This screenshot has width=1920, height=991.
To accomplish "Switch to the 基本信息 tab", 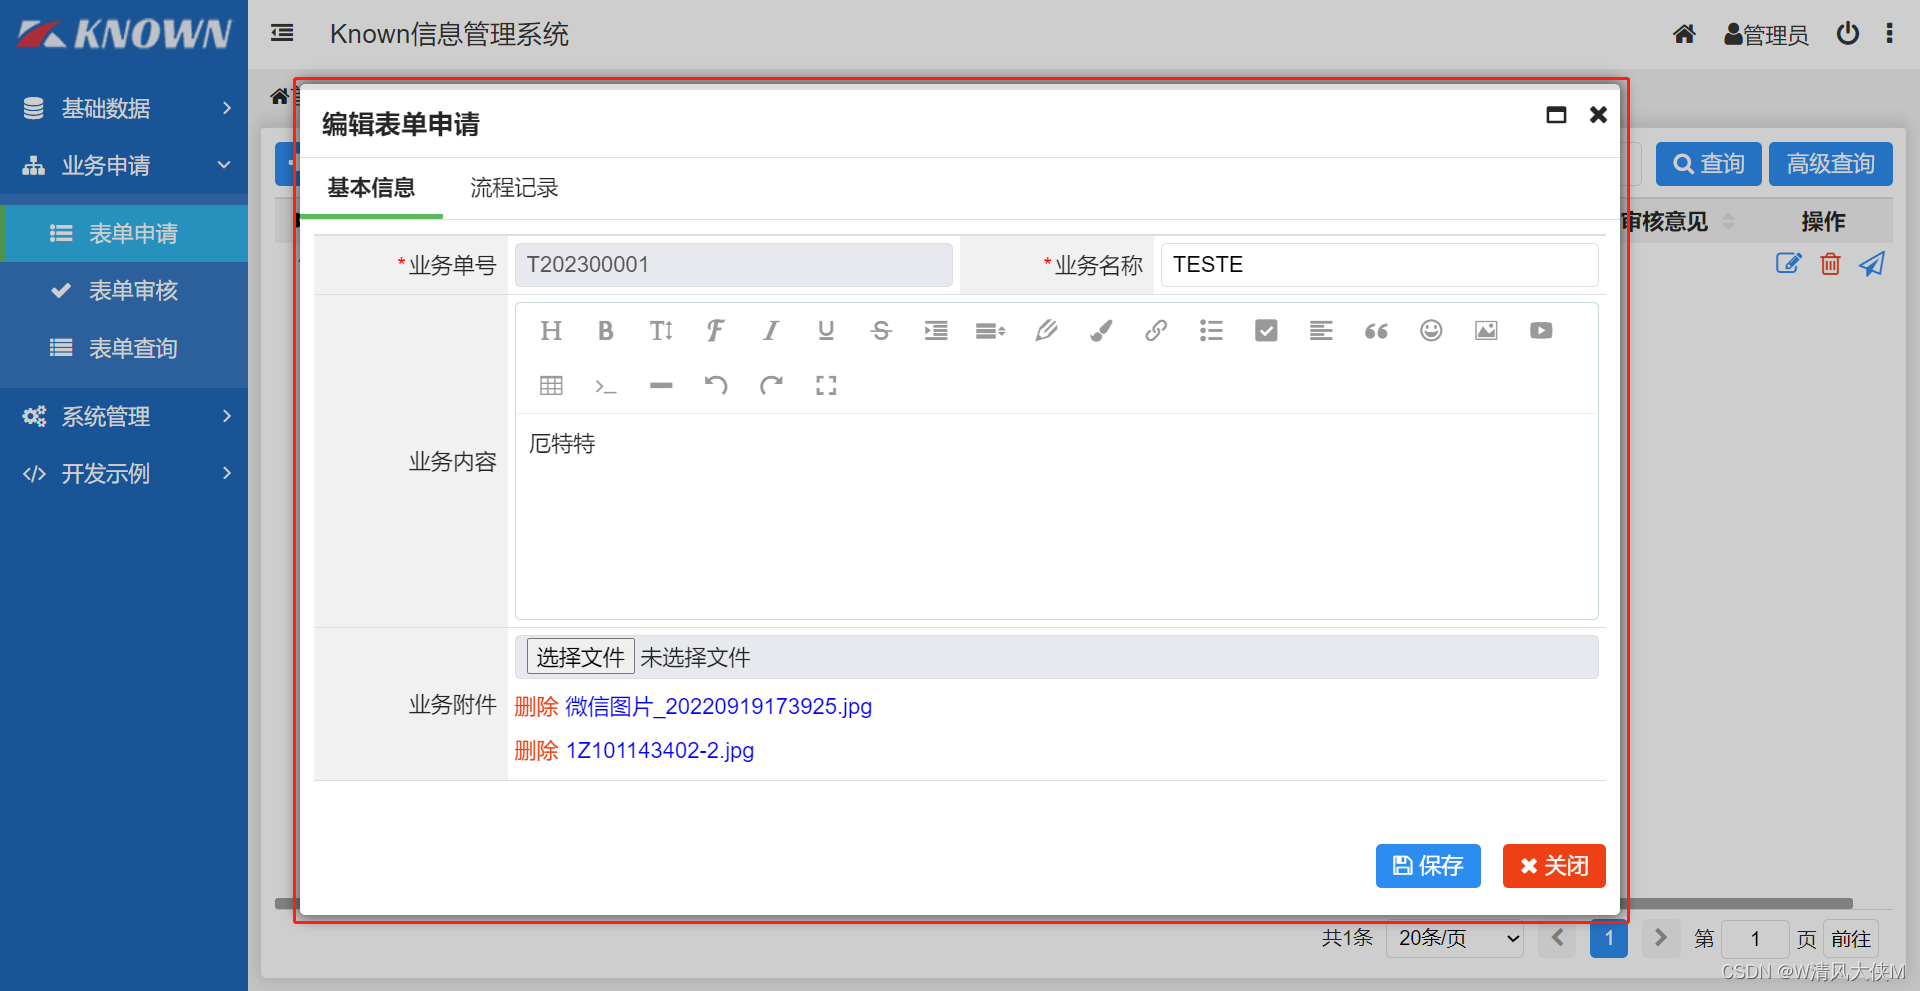I will tap(371, 188).
